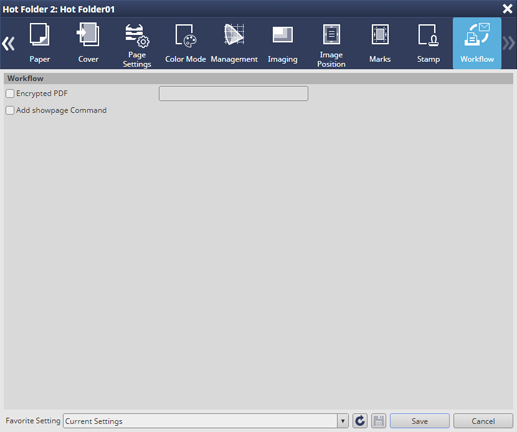The width and height of the screenshot is (517, 432).
Task: Open the Image Position tab
Action: 331,43
